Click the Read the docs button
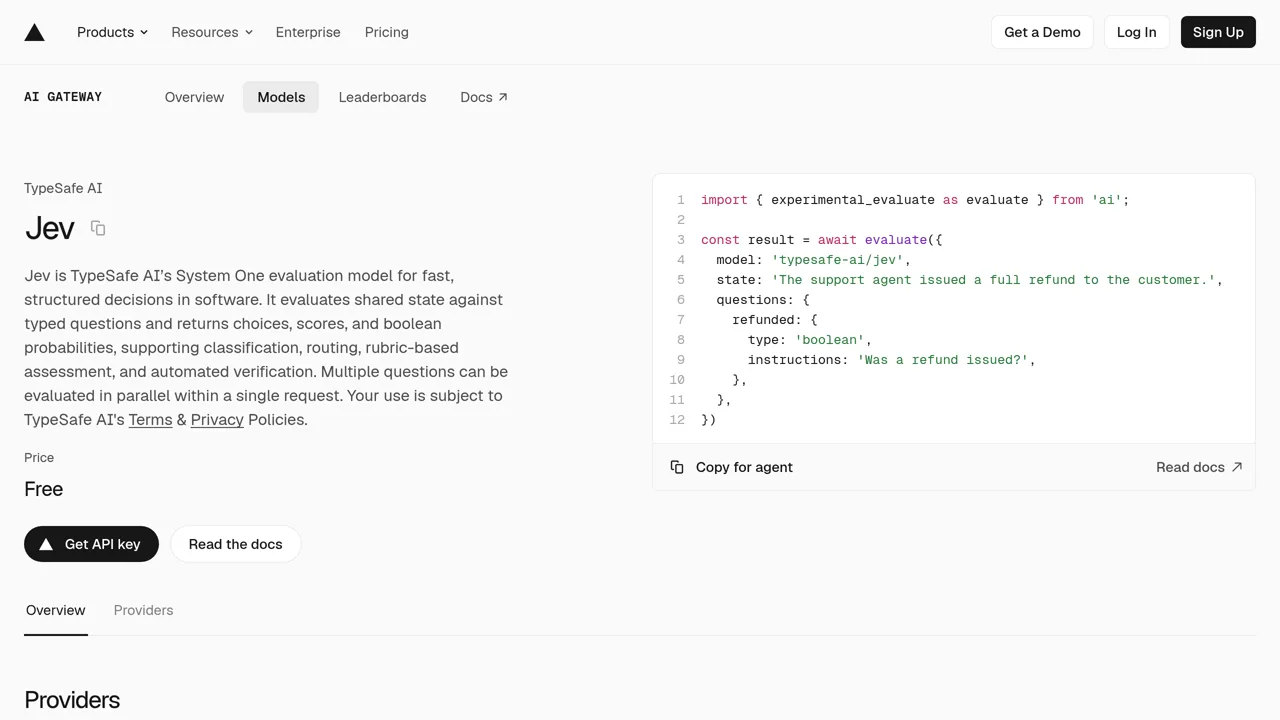The image size is (1280, 720). tap(236, 544)
